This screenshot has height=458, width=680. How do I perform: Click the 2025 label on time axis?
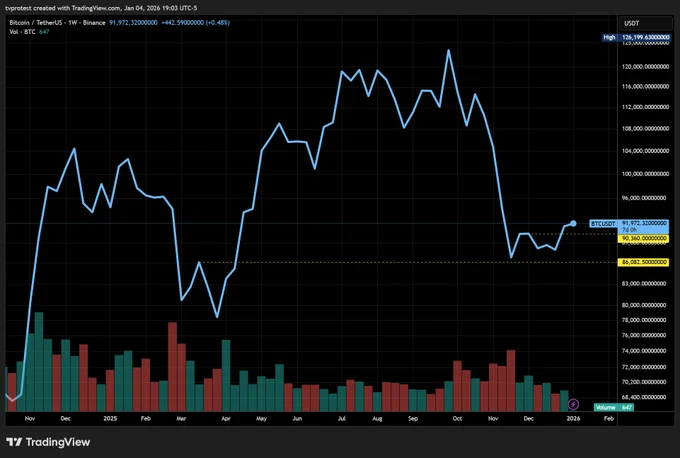coord(110,419)
